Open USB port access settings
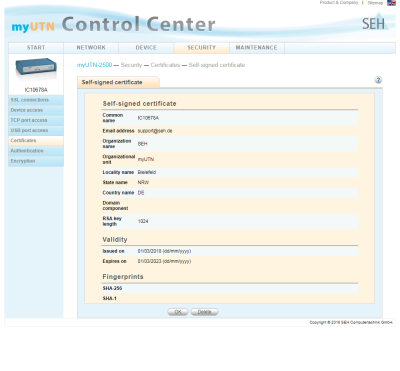Image resolution: width=400 pixels, height=371 pixels. [36, 131]
